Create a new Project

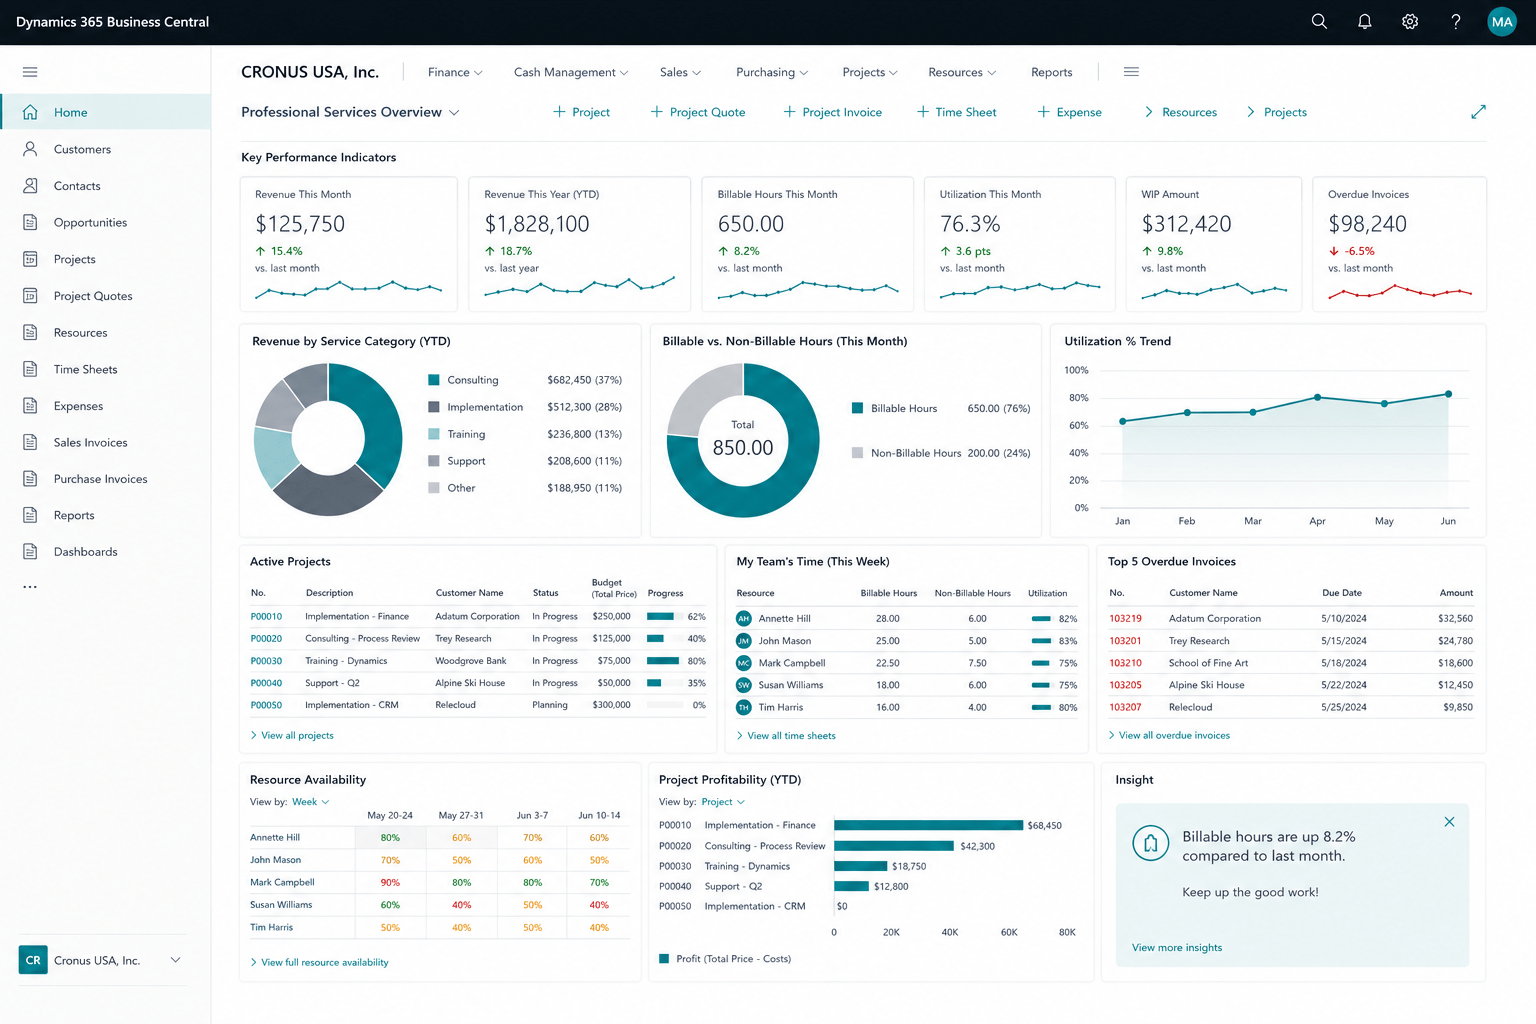click(x=581, y=112)
